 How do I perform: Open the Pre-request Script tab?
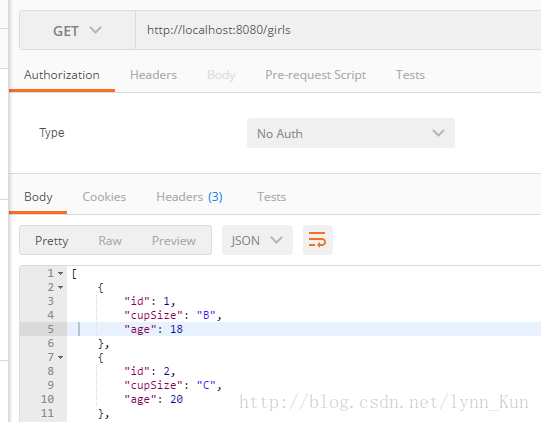tap(316, 75)
